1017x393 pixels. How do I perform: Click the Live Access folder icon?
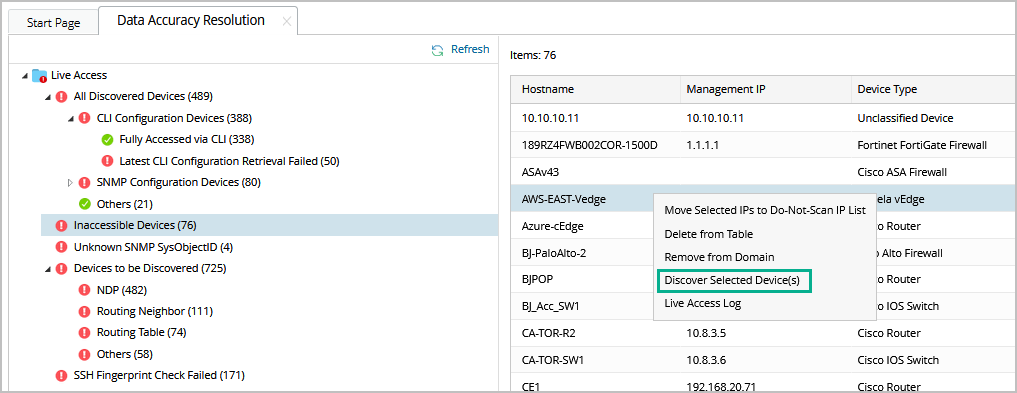pyautogui.click(x=39, y=75)
